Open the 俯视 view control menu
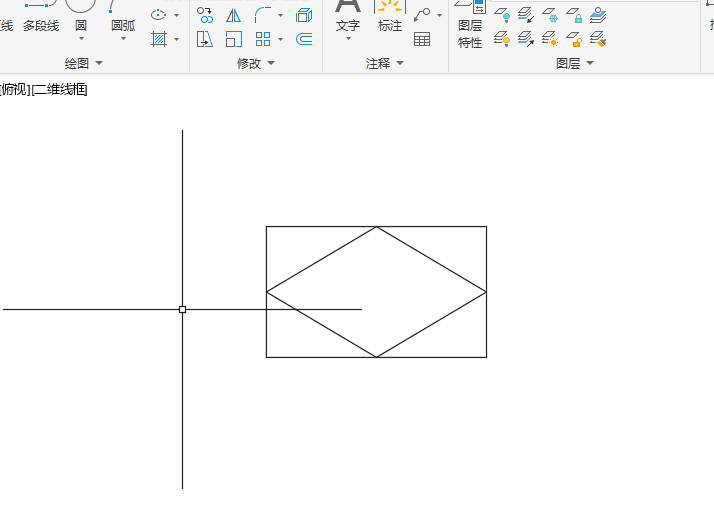 coord(15,89)
